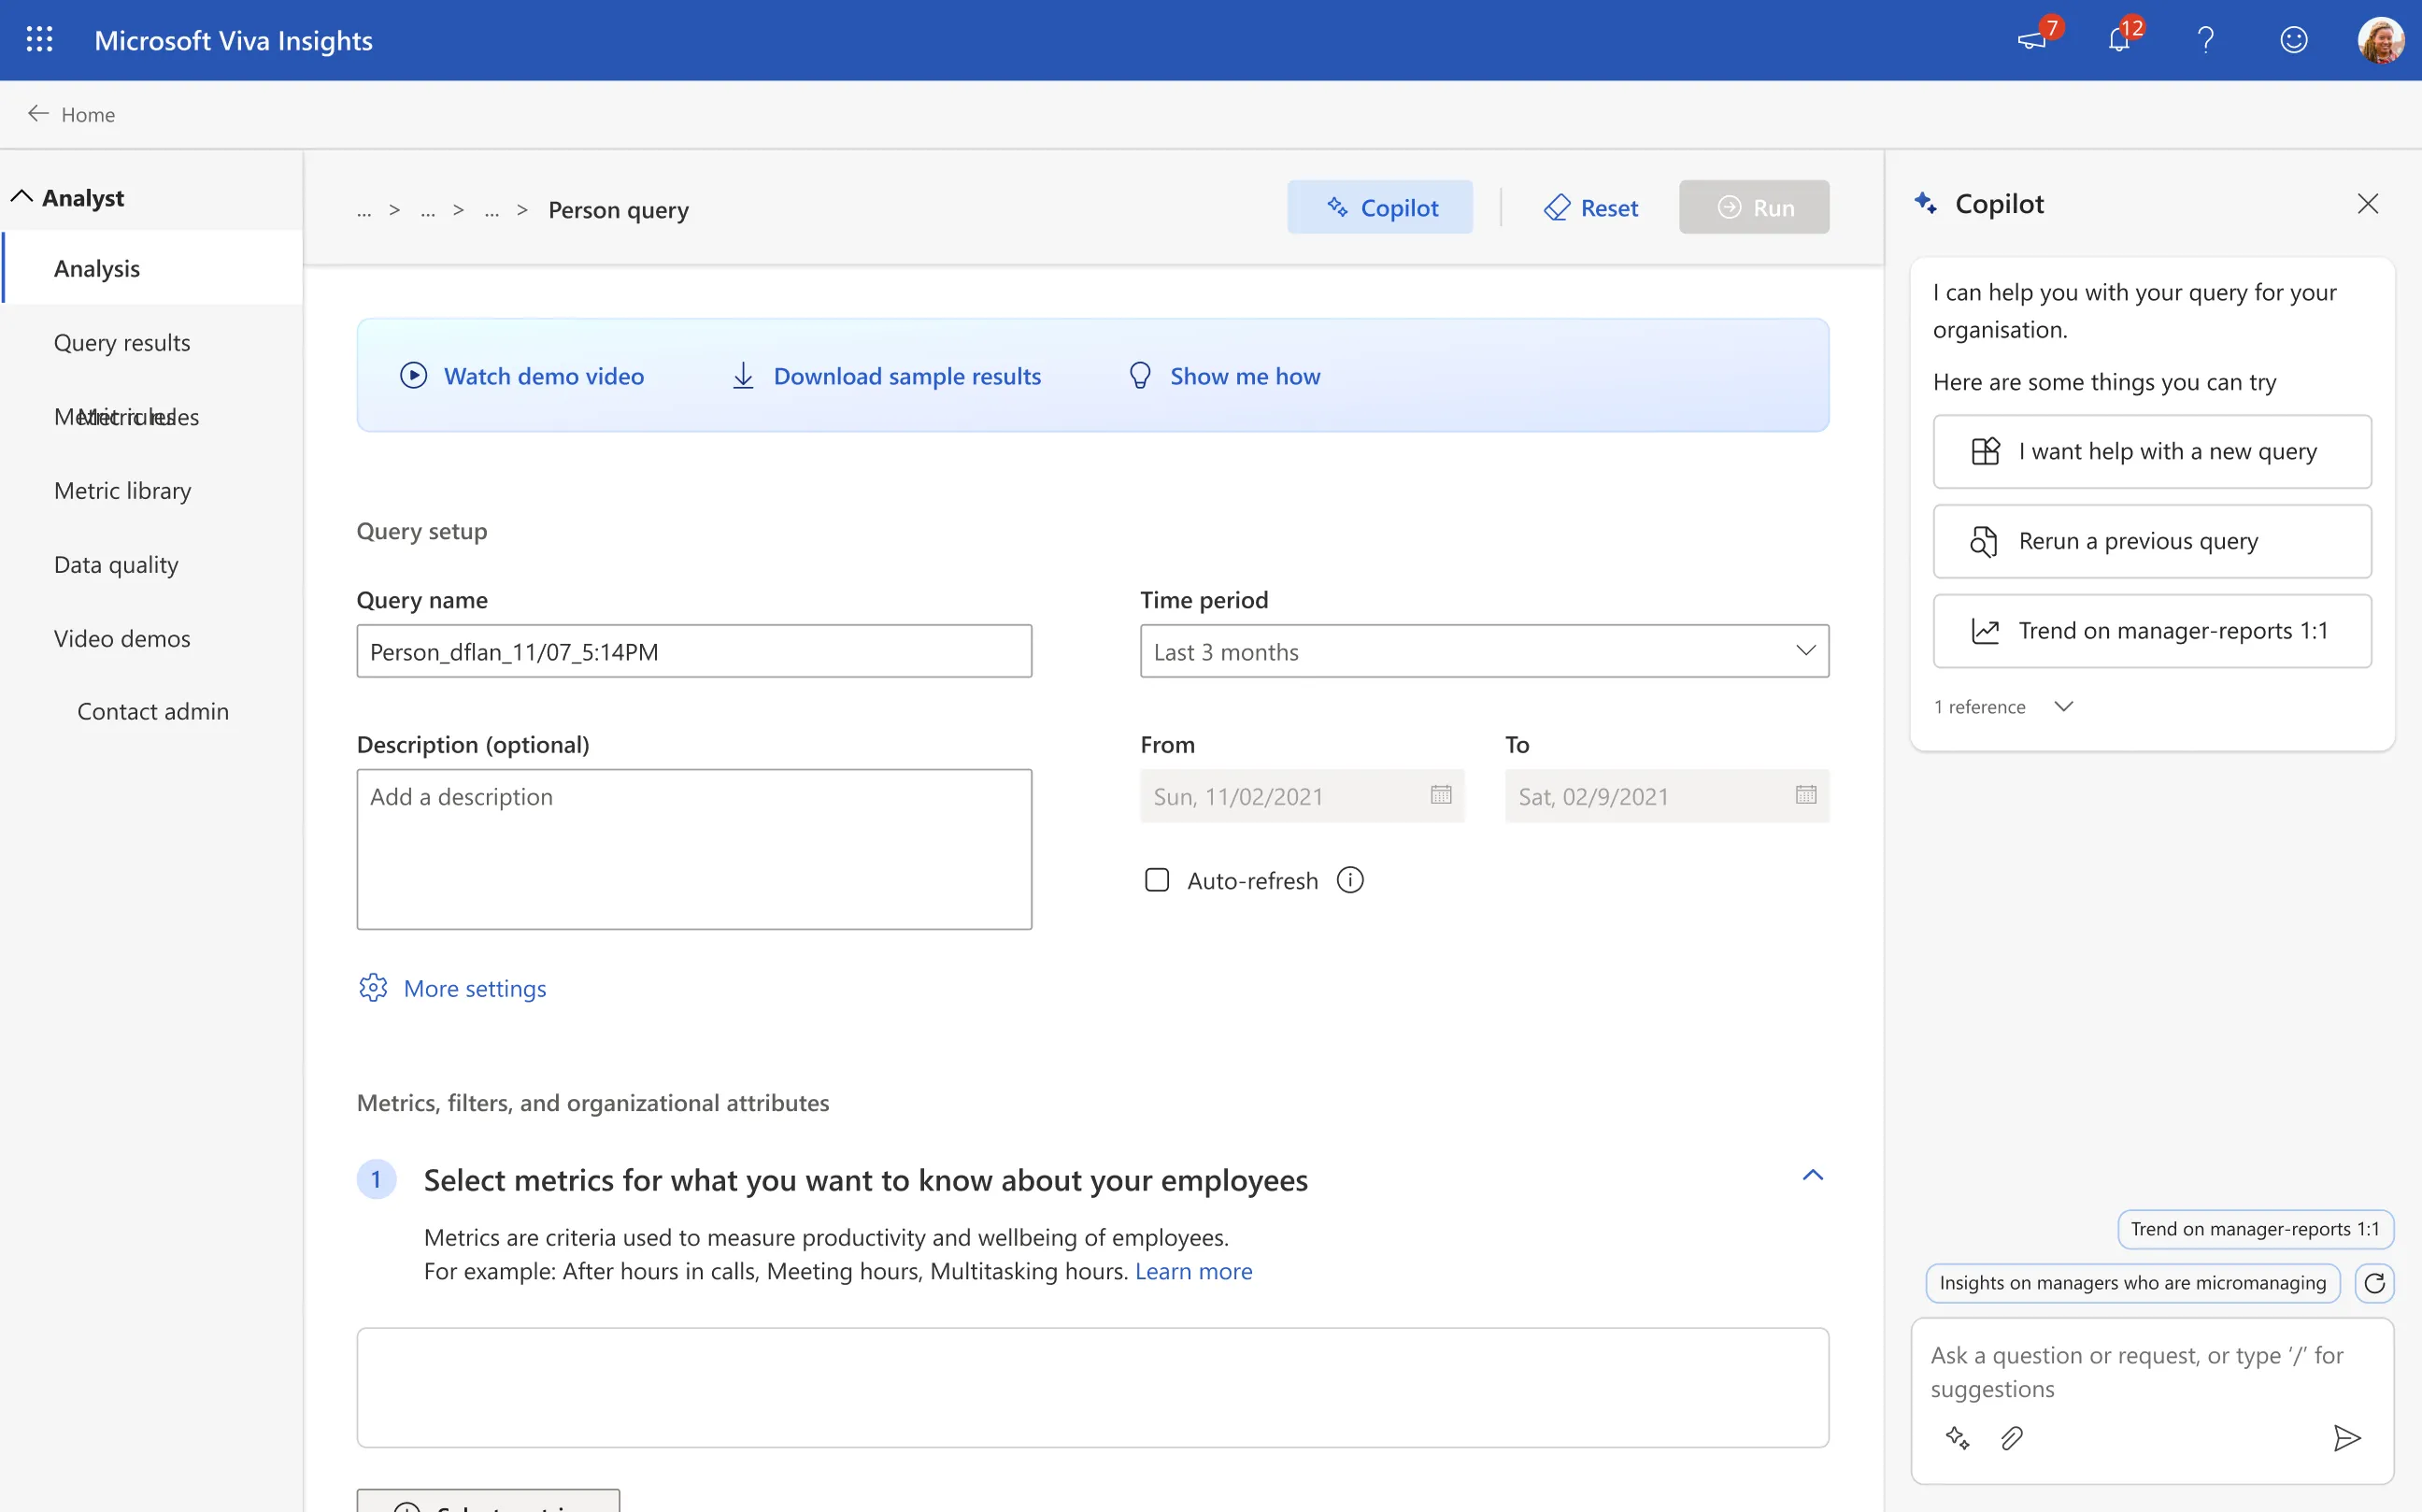The width and height of the screenshot is (2422, 1512).
Task: Open the More settings link
Action: click(x=474, y=989)
